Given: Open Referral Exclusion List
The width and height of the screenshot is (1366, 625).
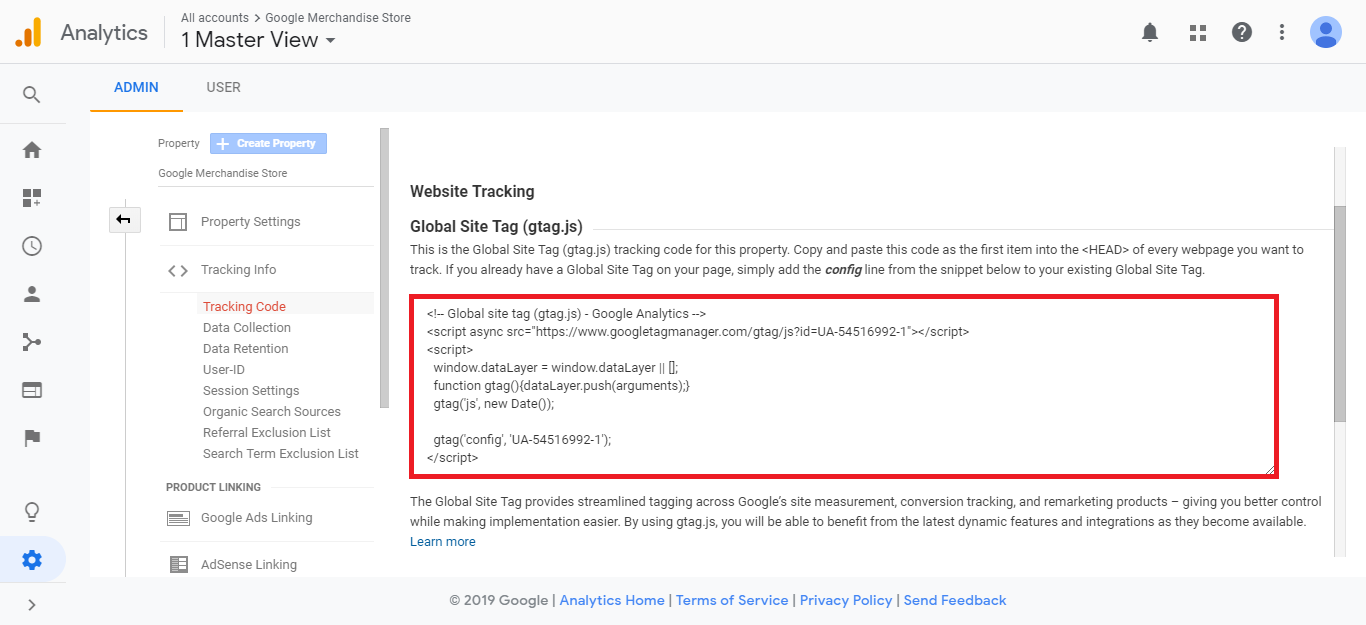Looking at the screenshot, I should point(267,433).
